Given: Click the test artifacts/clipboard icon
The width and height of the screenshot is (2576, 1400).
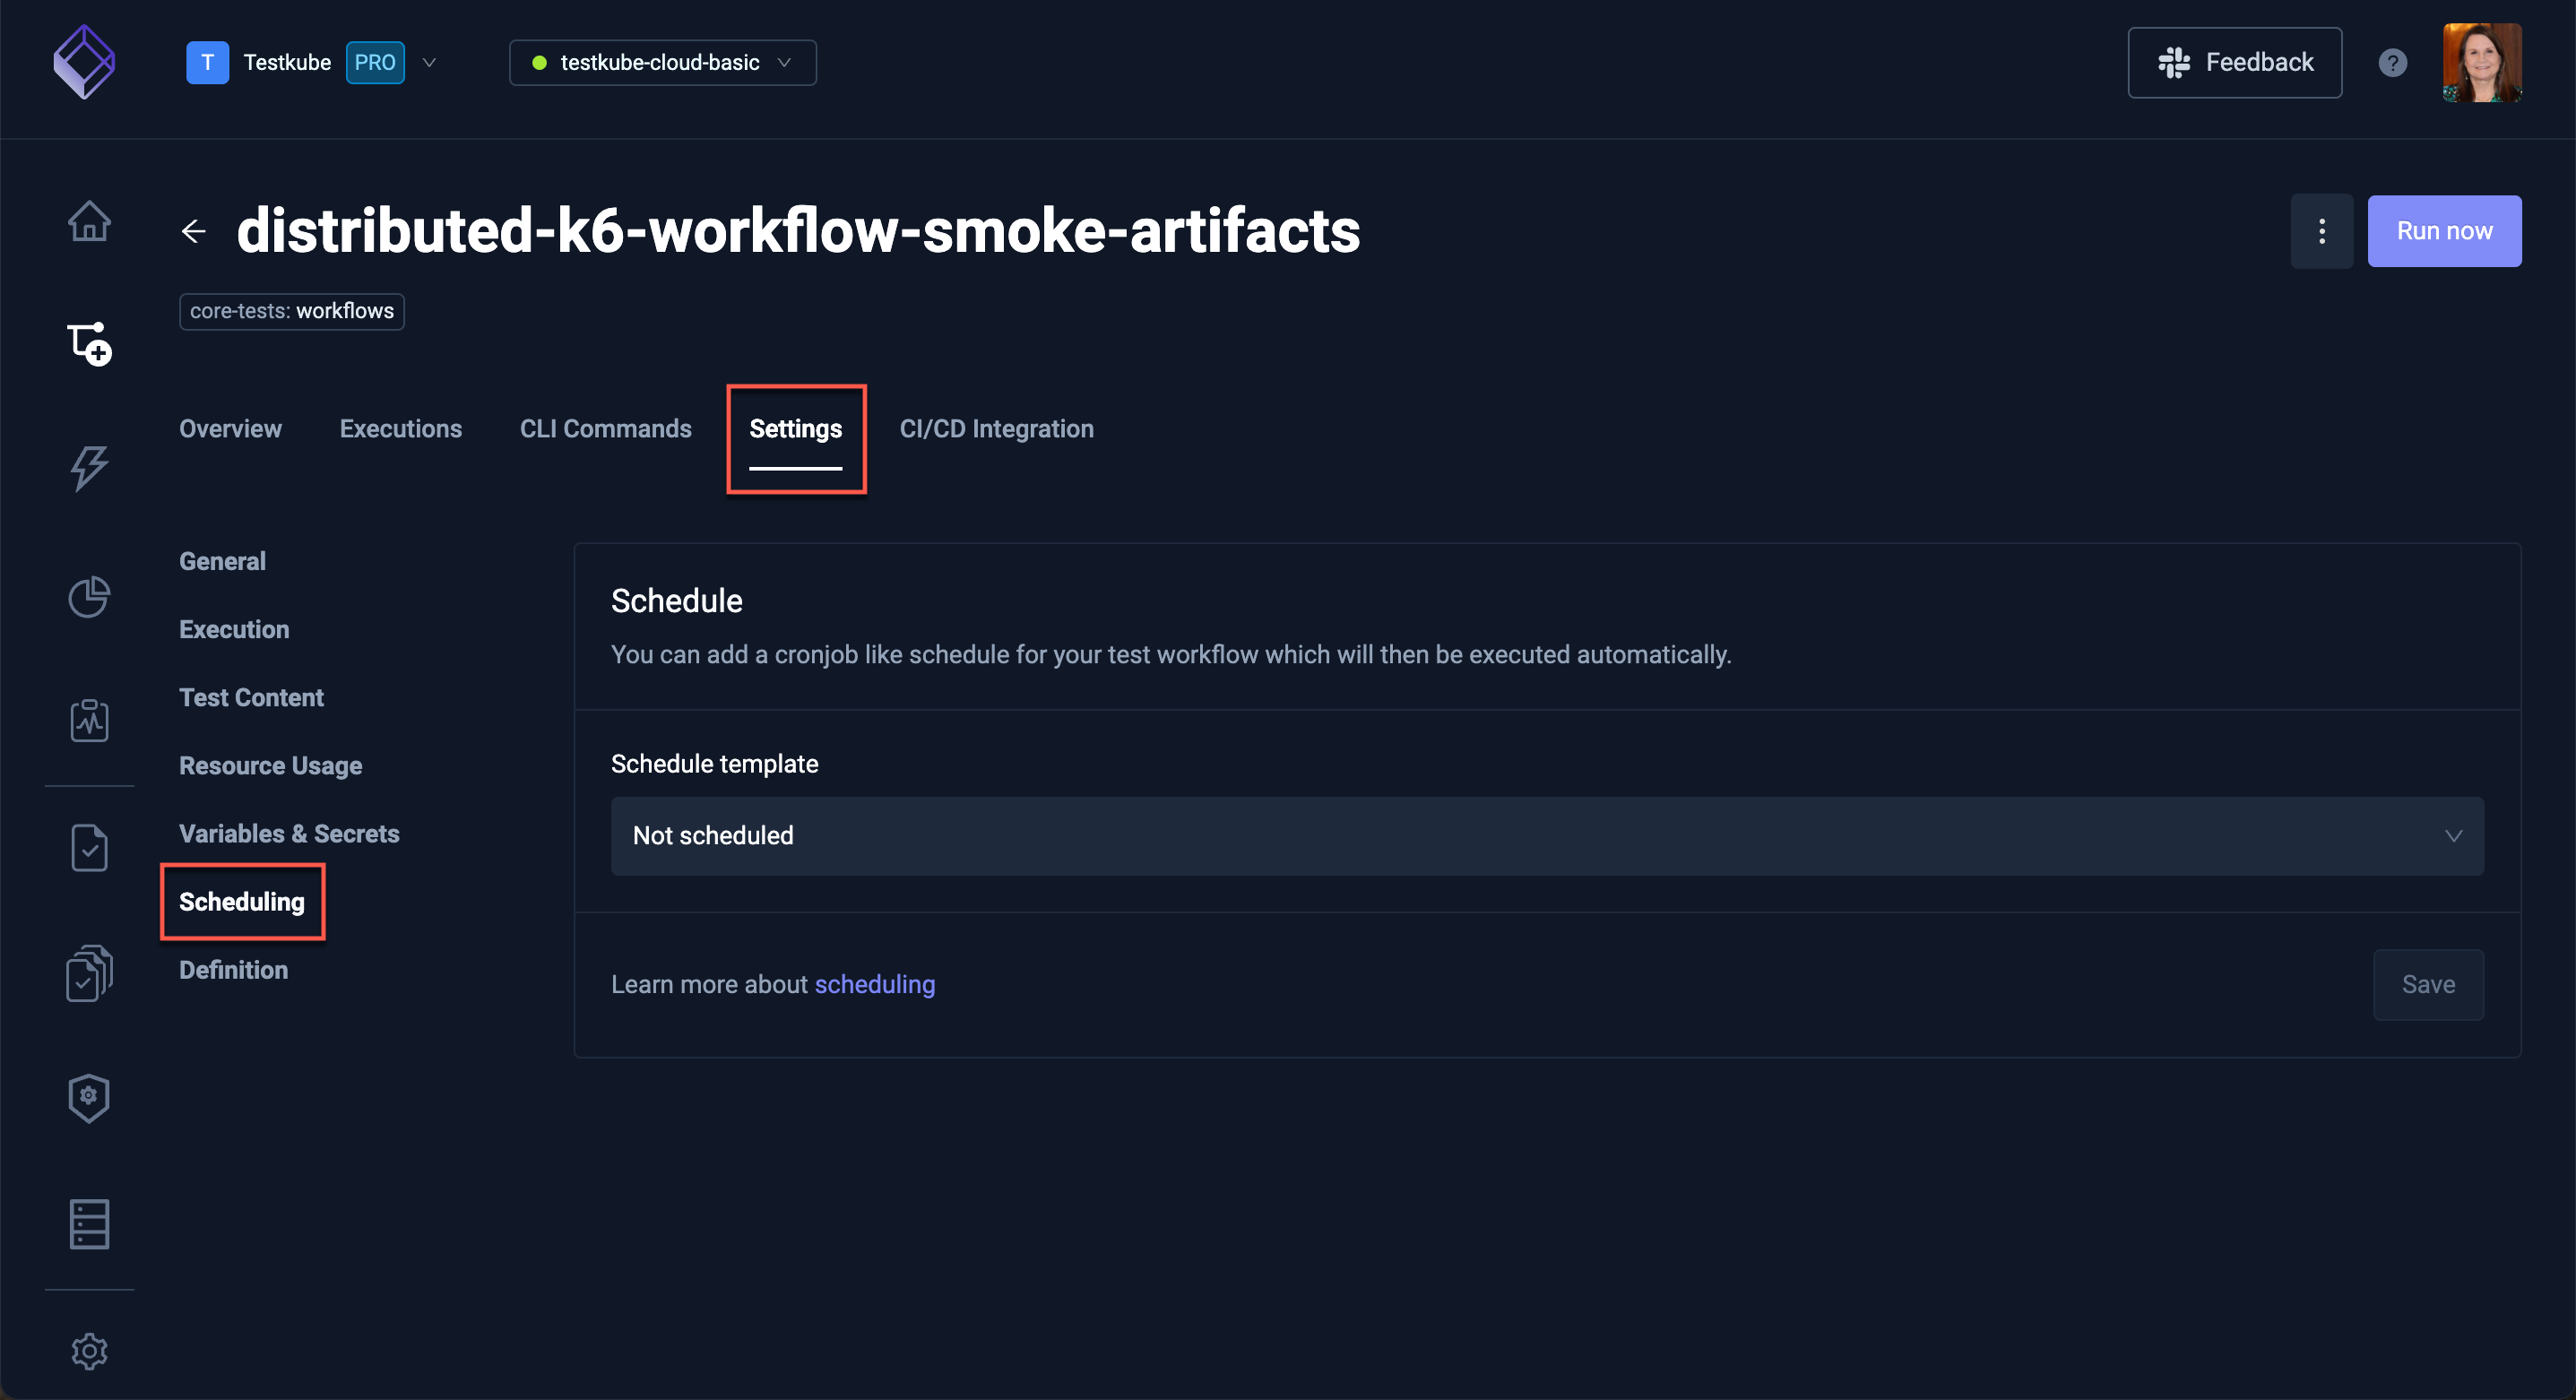Looking at the screenshot, I should [88, 721].
